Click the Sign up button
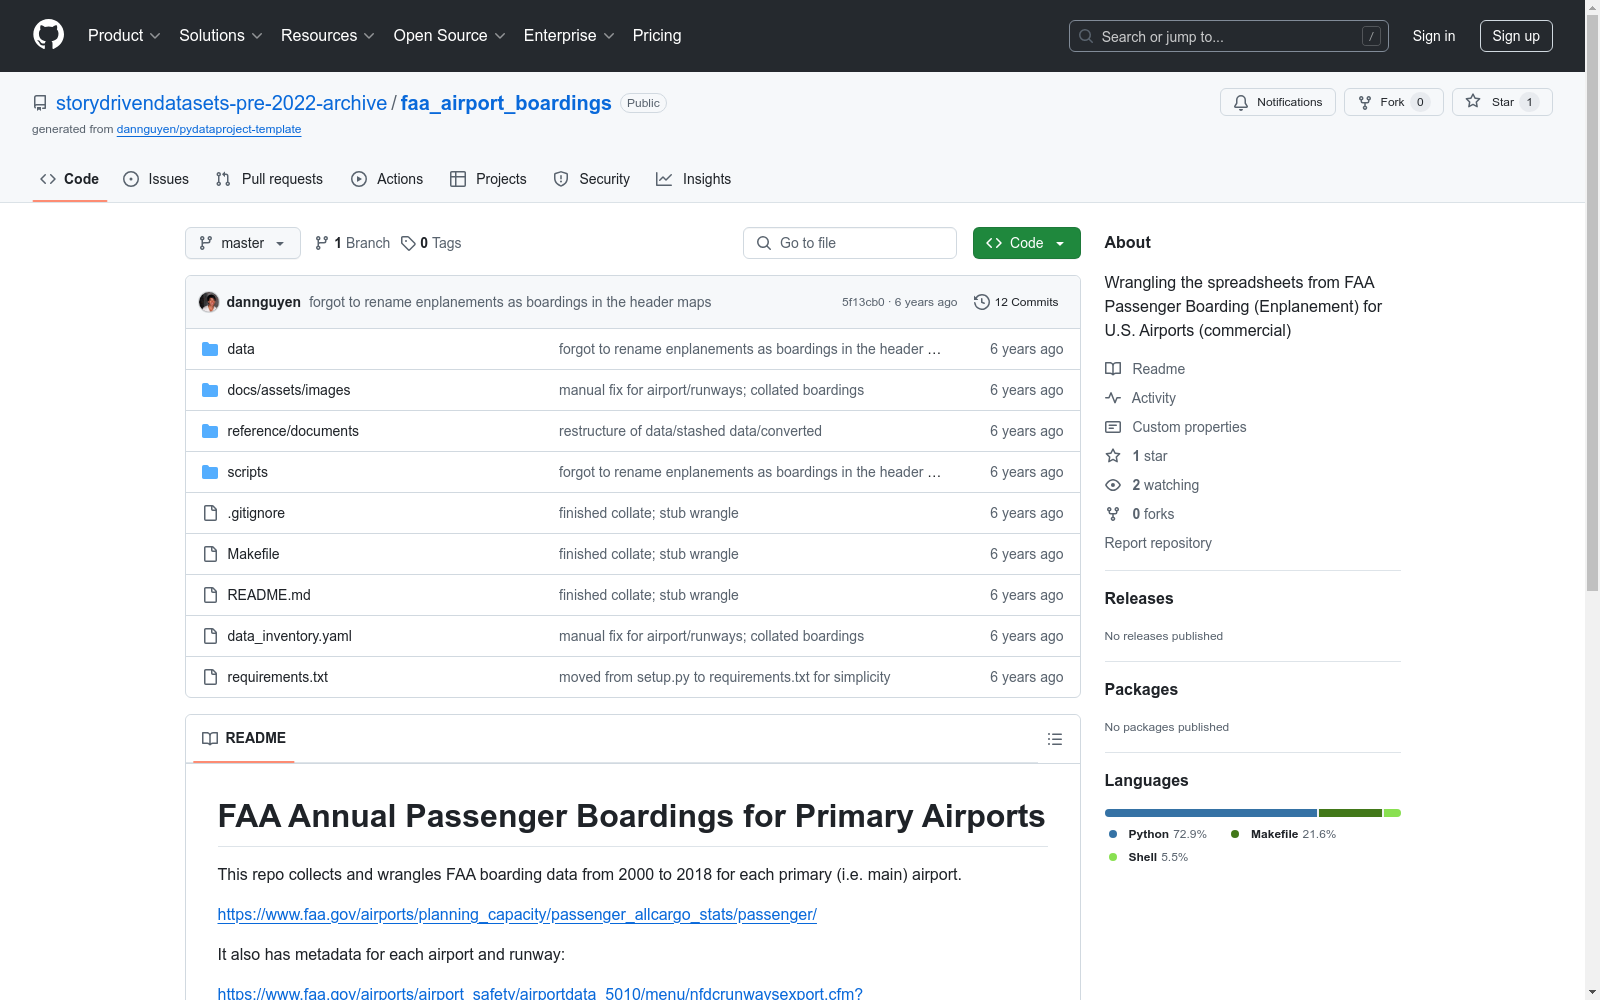This screenshot has width=1600, height=1000. click(1516, 36)
